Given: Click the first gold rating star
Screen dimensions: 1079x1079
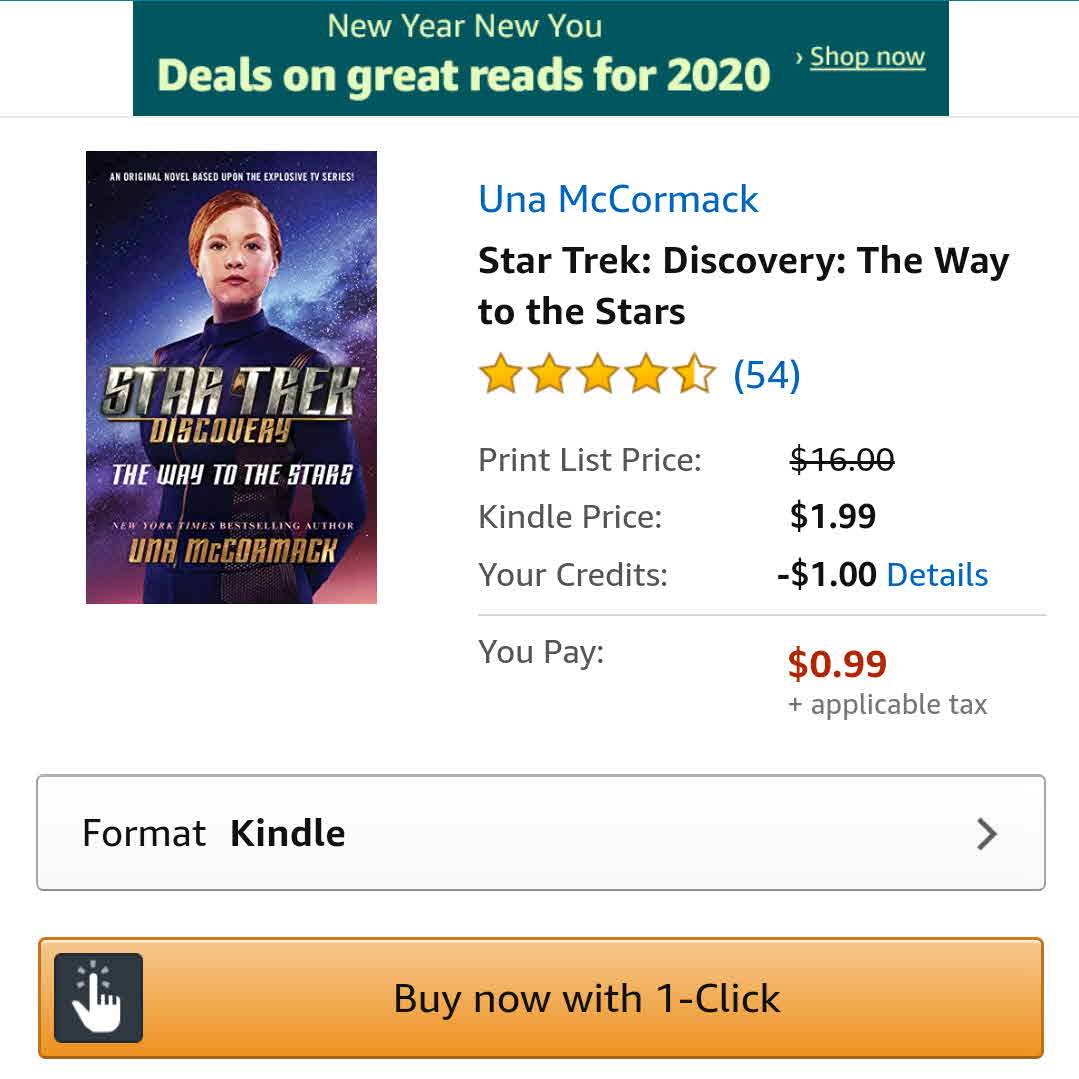Looking at the screenshot, I should pyautogui.click(x=500, y=374).
